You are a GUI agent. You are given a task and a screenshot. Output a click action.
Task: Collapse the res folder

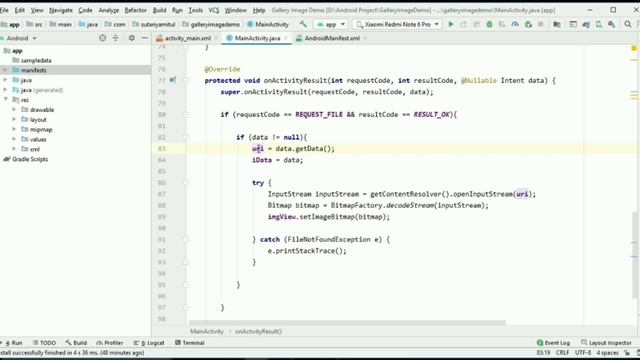[x=5, y=100]
